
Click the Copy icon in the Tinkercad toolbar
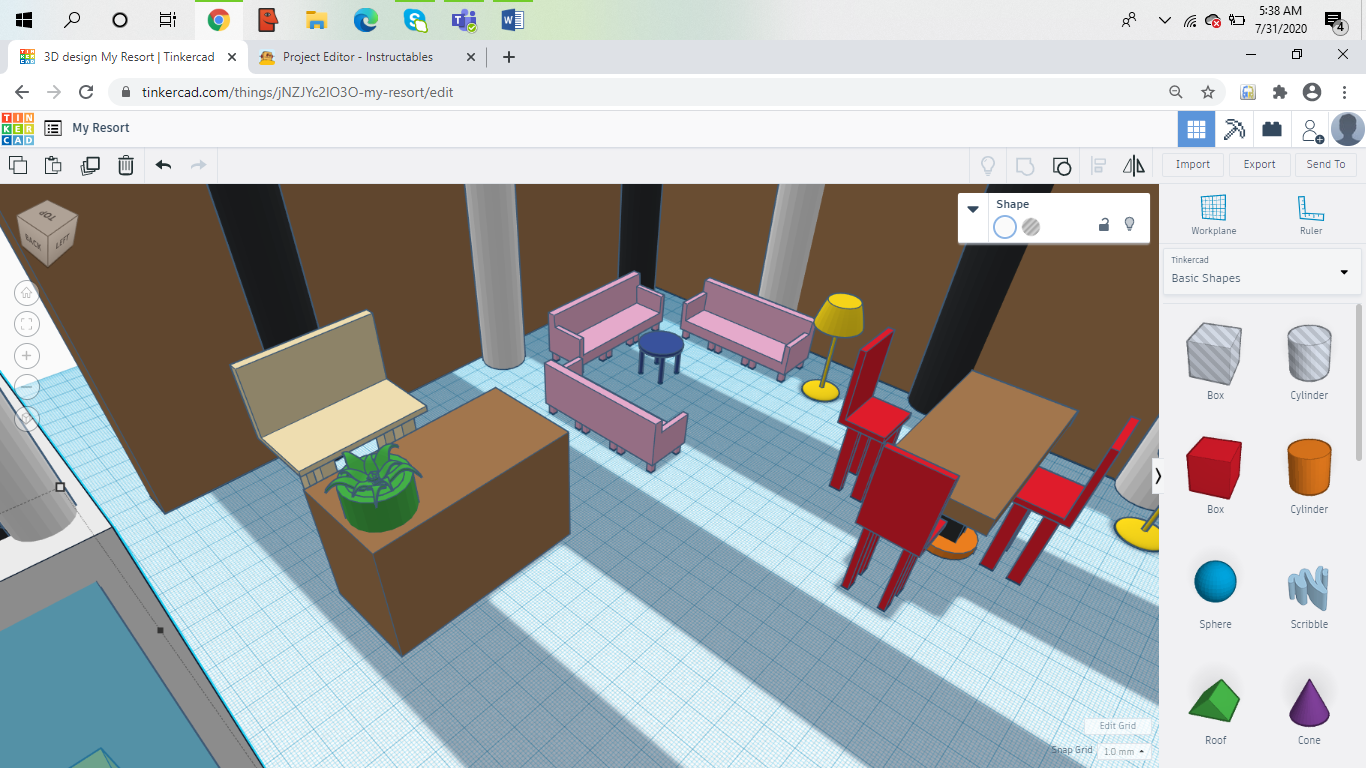(x=18, y=165)
